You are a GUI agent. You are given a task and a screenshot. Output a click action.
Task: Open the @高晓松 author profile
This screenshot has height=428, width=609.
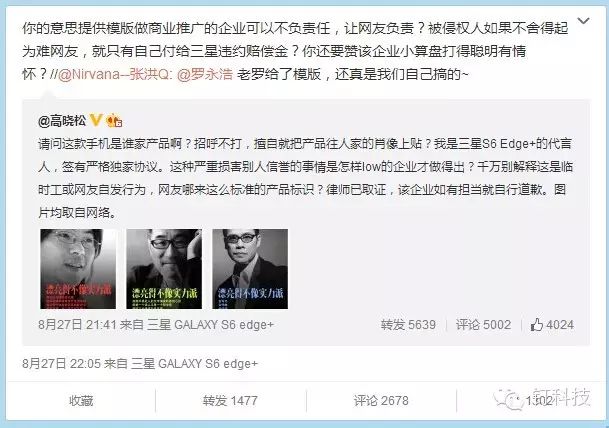[x=62, y=121]
